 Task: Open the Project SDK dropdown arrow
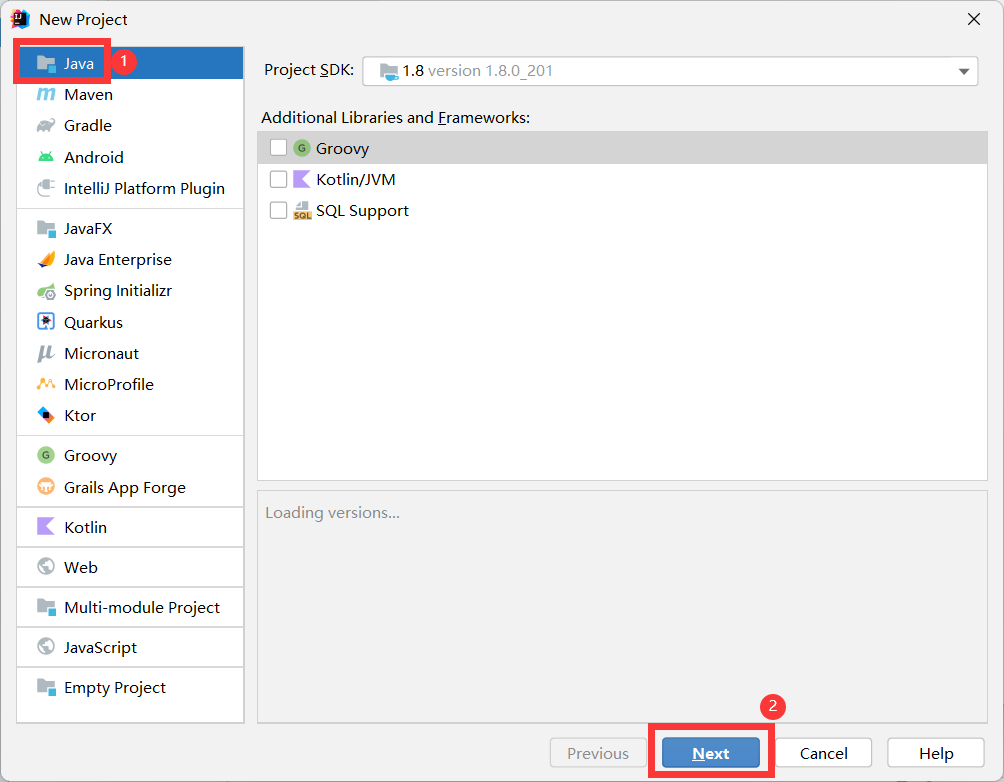coord(964,71)
